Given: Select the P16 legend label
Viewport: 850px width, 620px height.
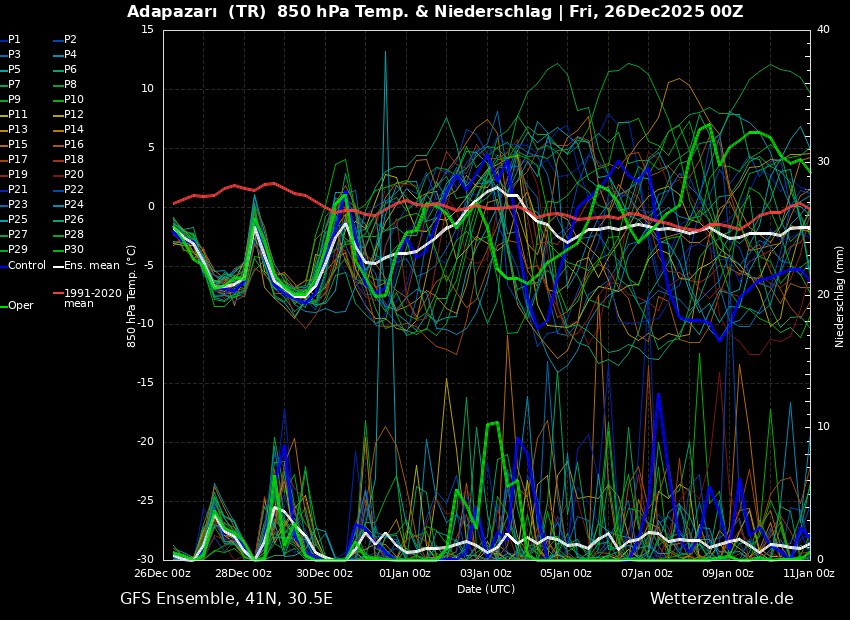Looking at the screenshot, I should [x=74, y=145].
